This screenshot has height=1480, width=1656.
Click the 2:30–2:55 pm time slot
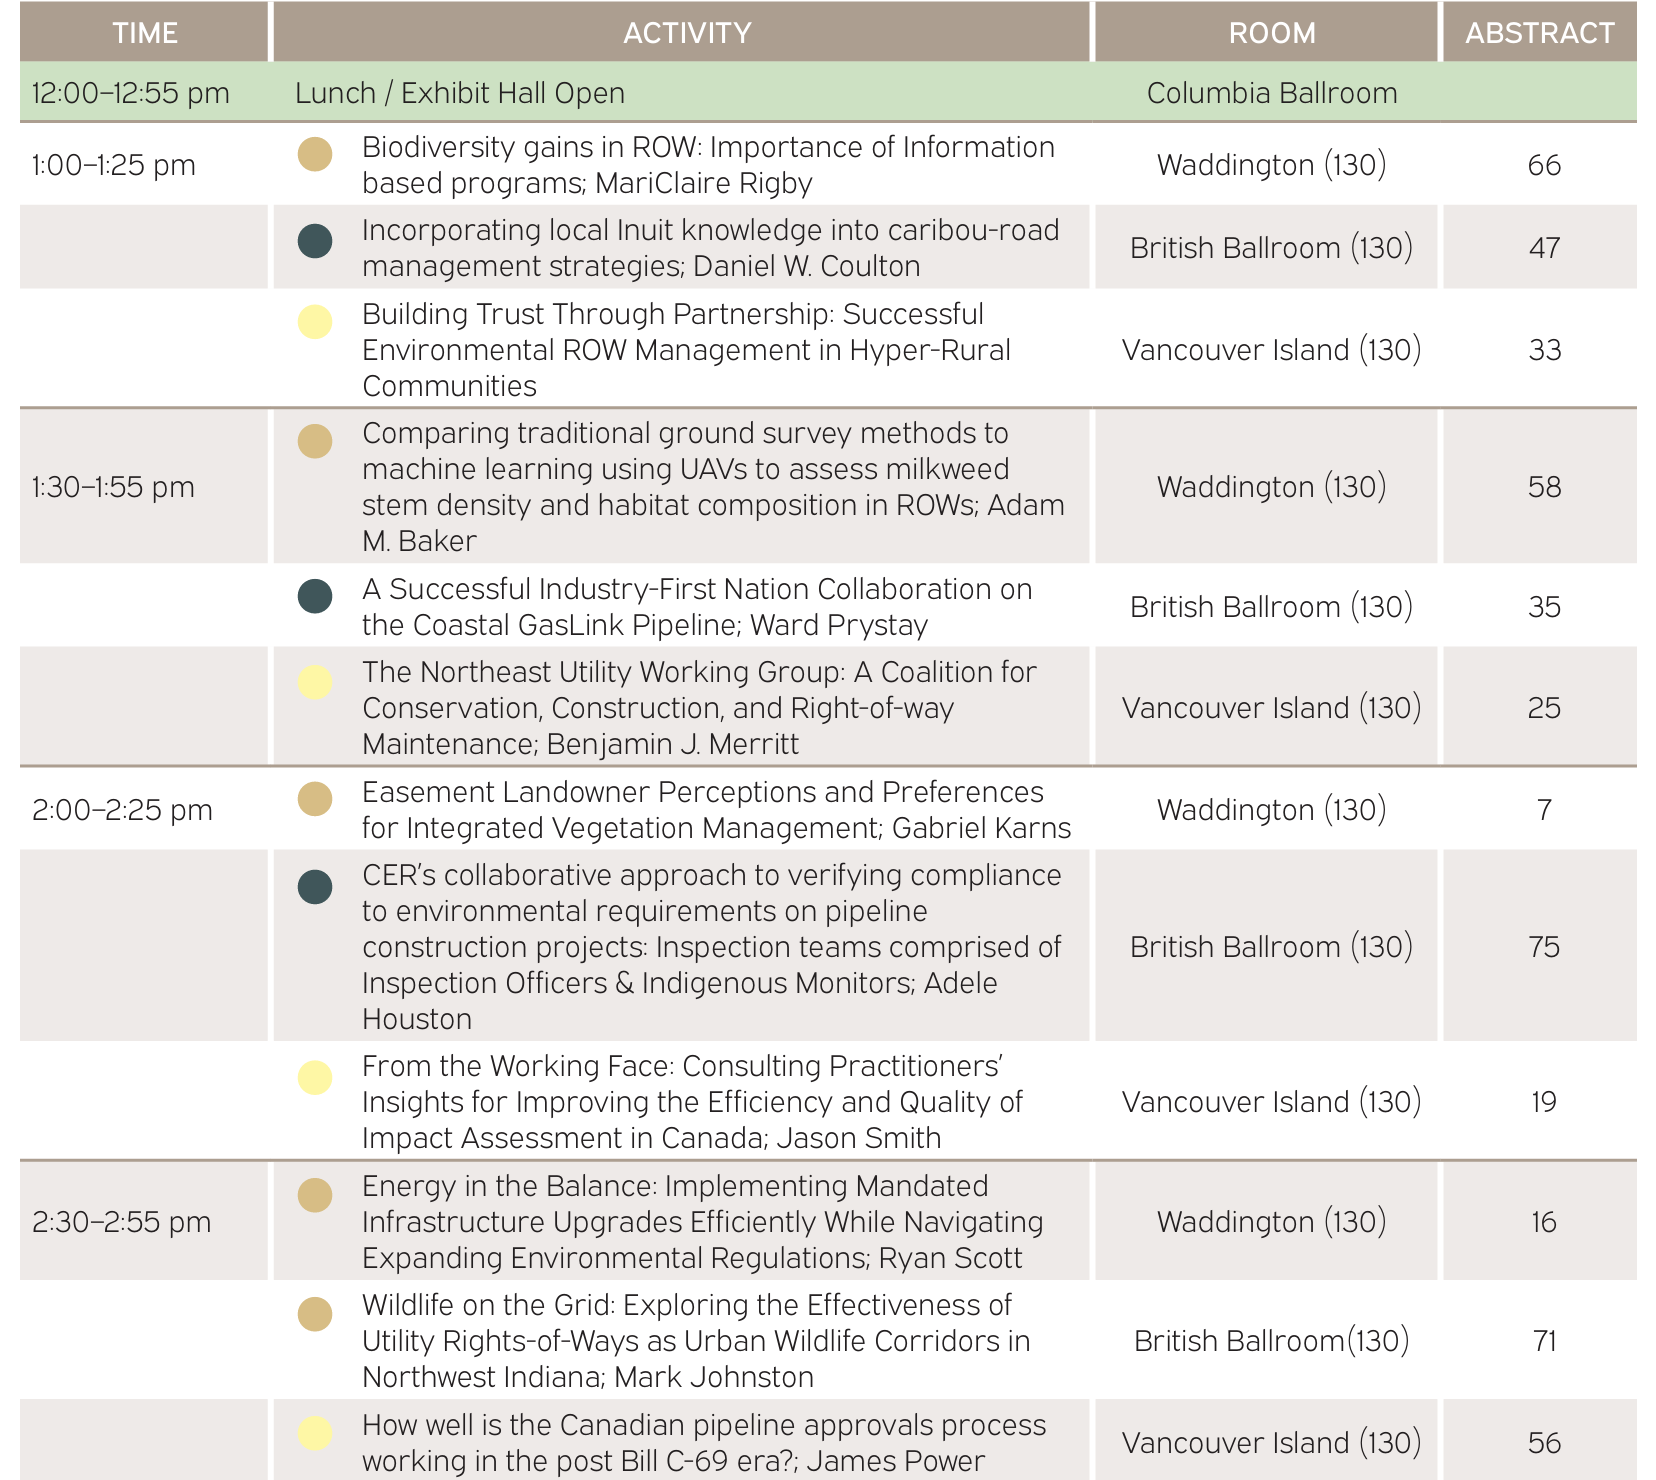tap(122, 1222)
